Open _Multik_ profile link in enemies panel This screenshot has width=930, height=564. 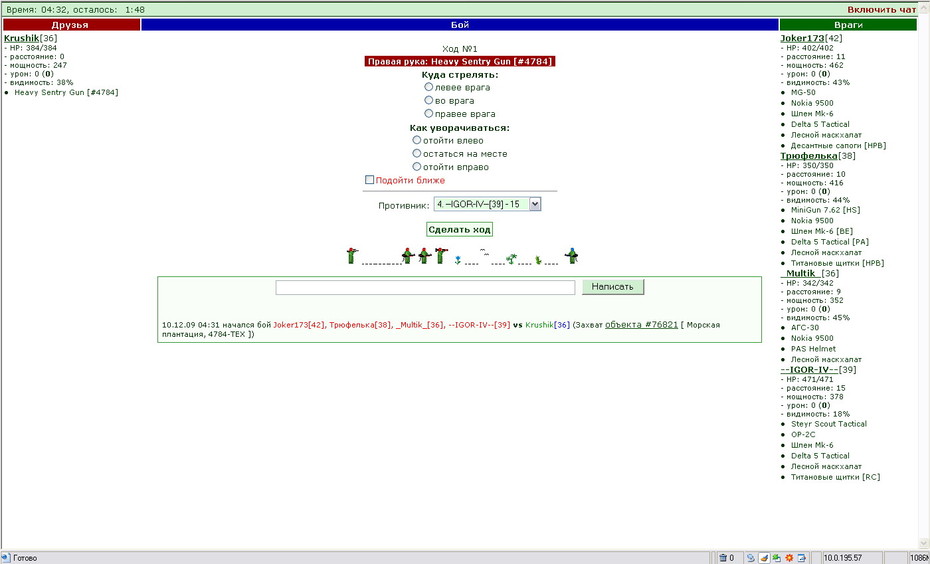click(801, 273)
